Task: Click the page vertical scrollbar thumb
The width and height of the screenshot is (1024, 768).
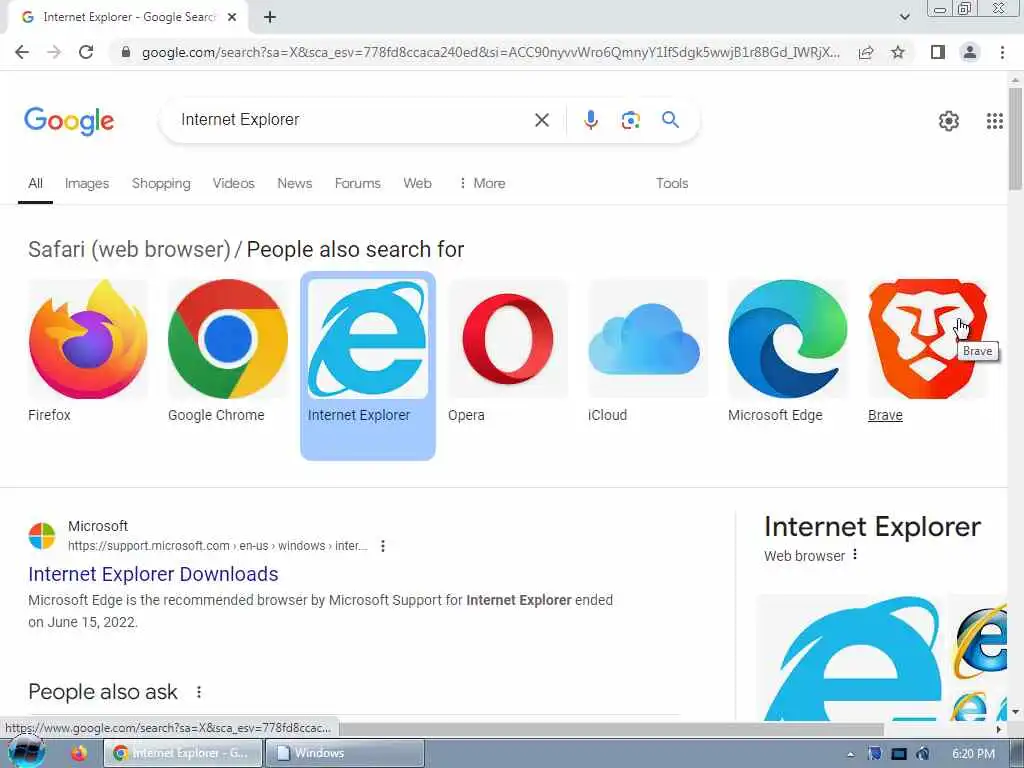Action: [1015, 137]
